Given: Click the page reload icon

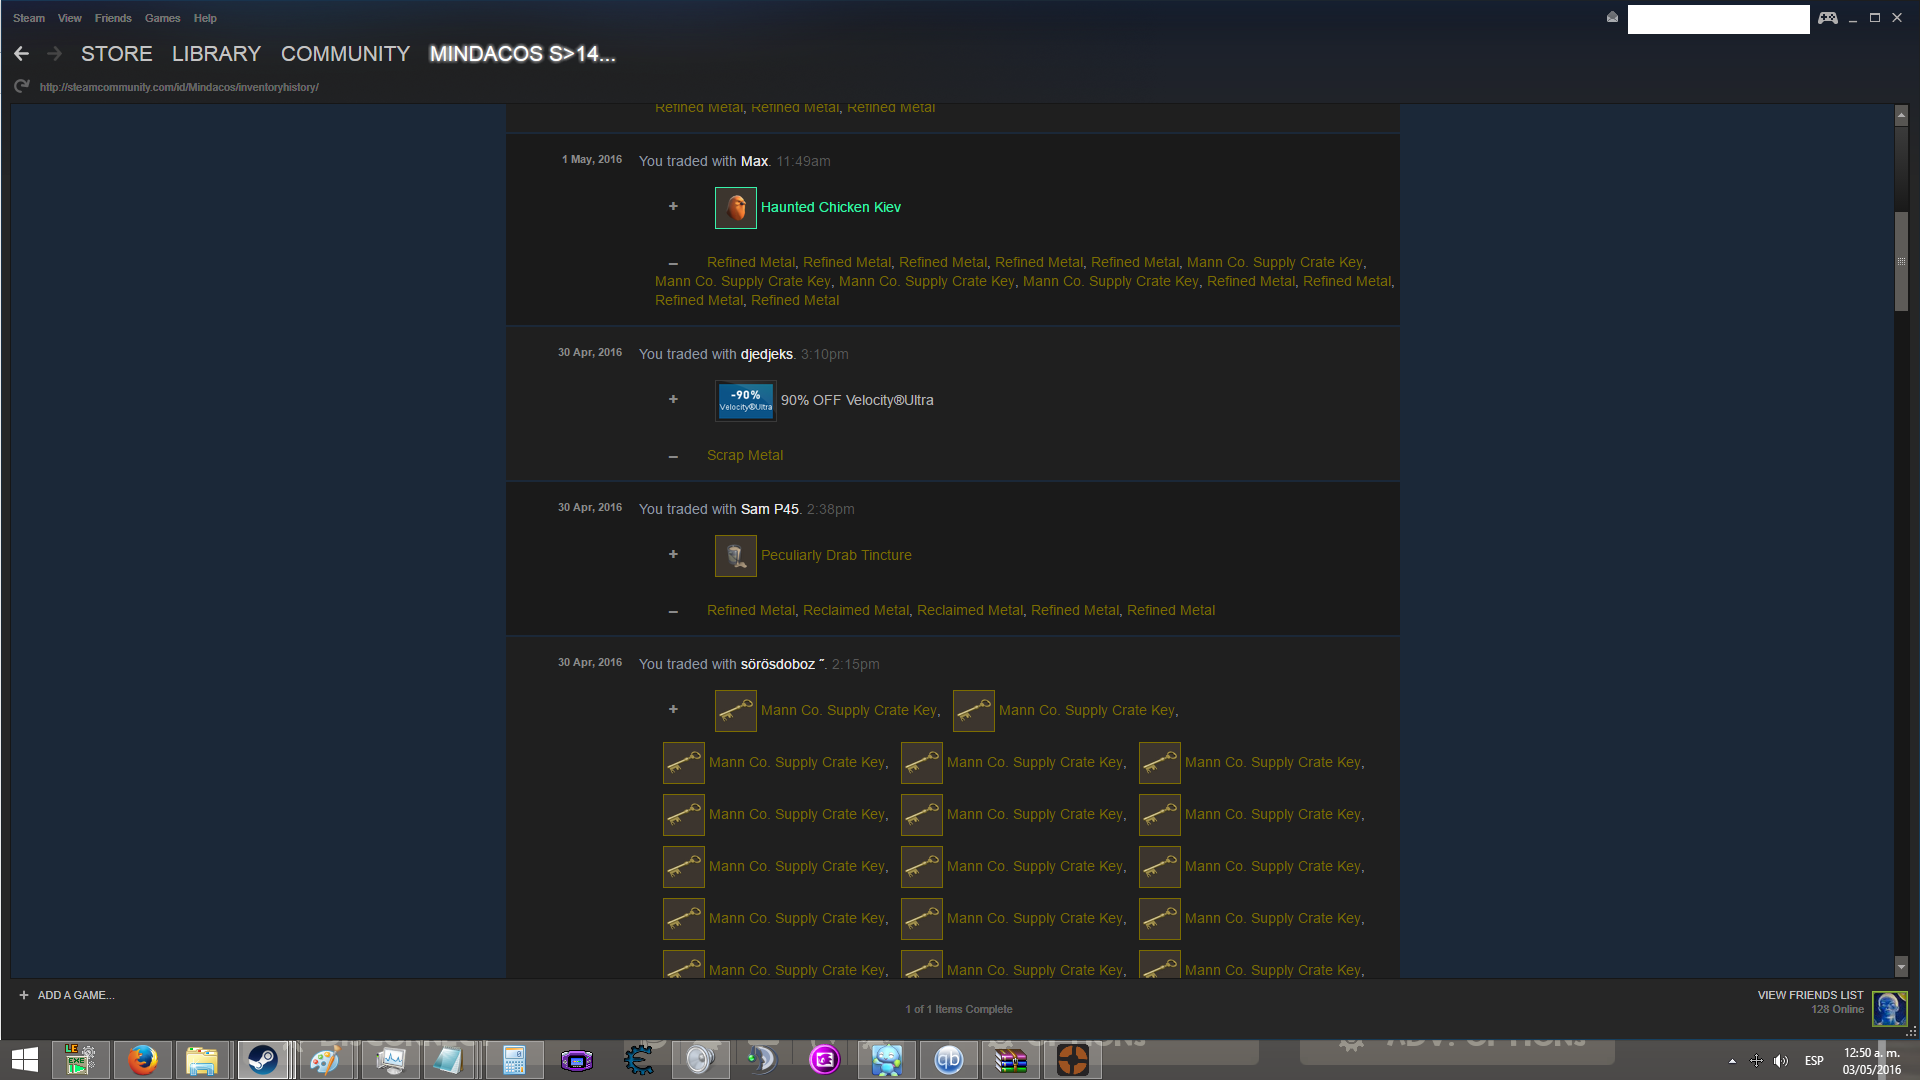Looking at the screenshot, I should coord(21,87).
